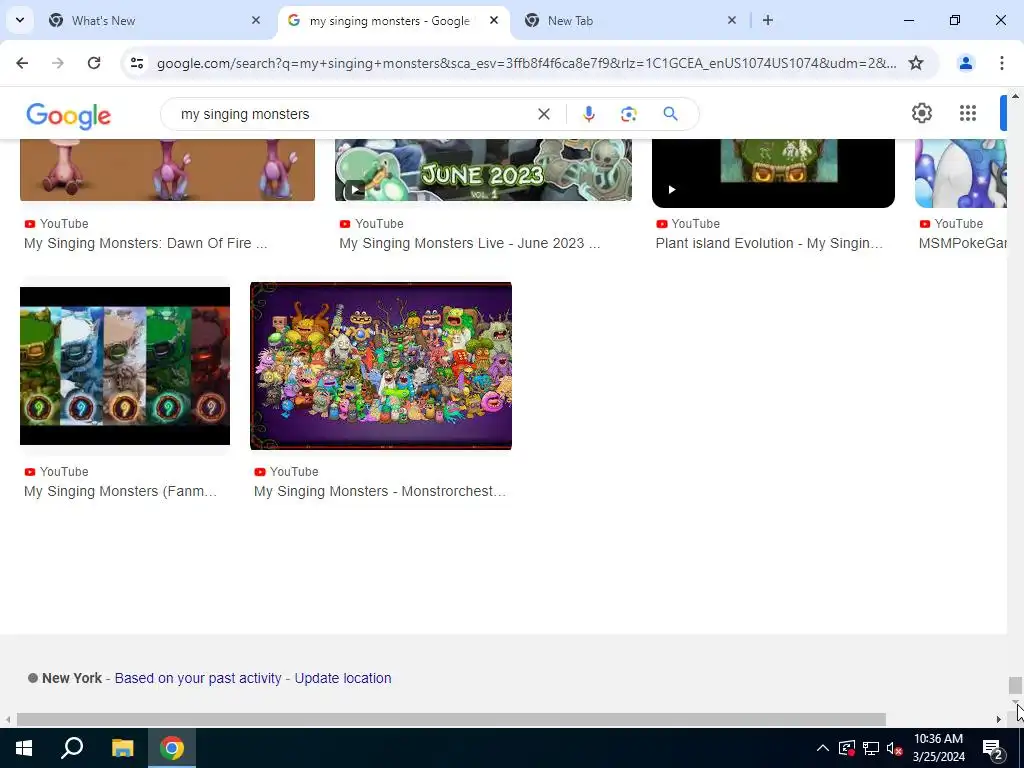
Task: Open Chrome's three-dot menu
Action: click(1002, 63)
